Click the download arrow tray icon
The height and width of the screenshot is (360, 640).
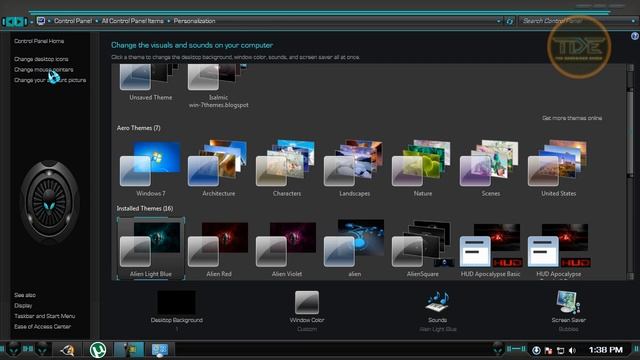536,350
